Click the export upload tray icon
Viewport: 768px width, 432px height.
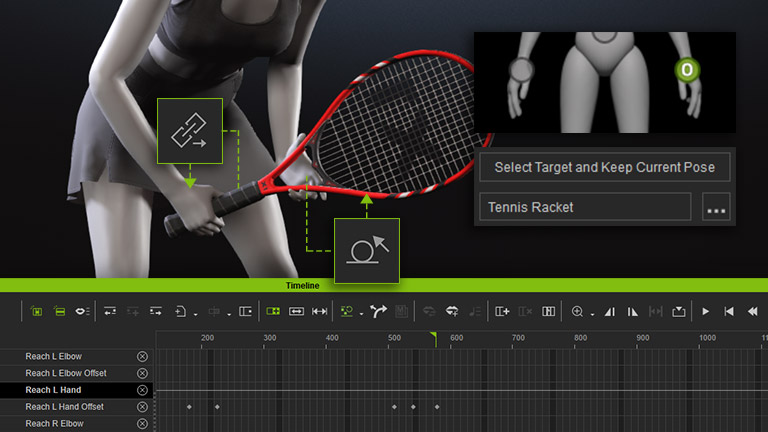pyautogui.click(x=679, y=312)
